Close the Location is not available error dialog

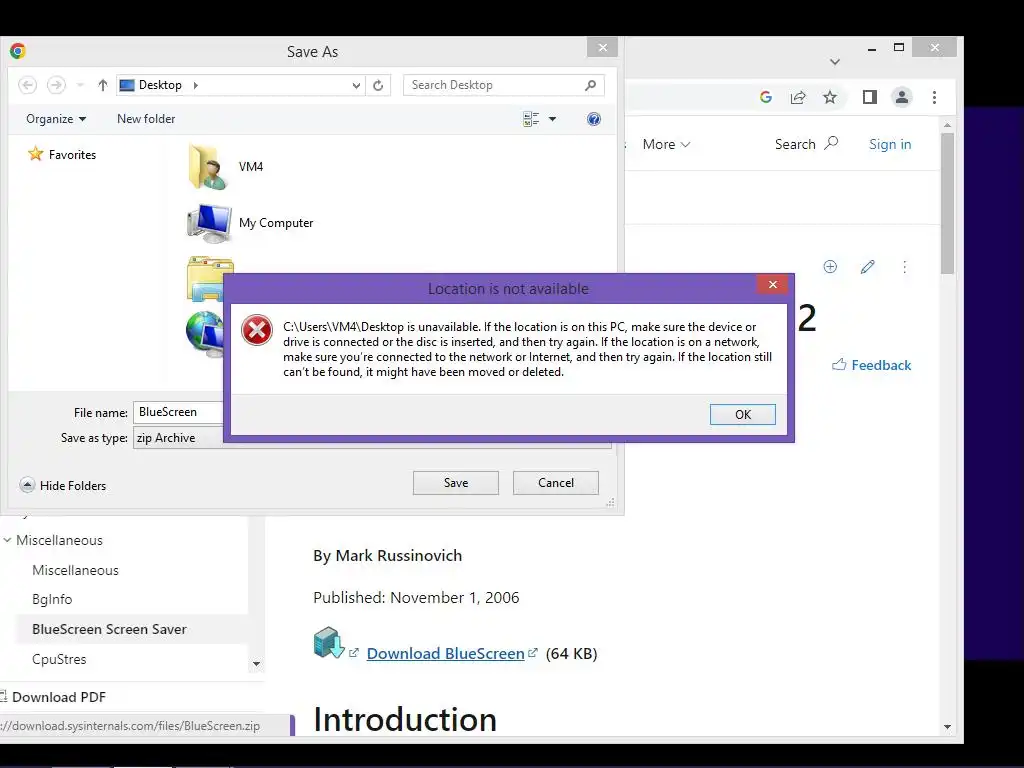coord(773,285)
